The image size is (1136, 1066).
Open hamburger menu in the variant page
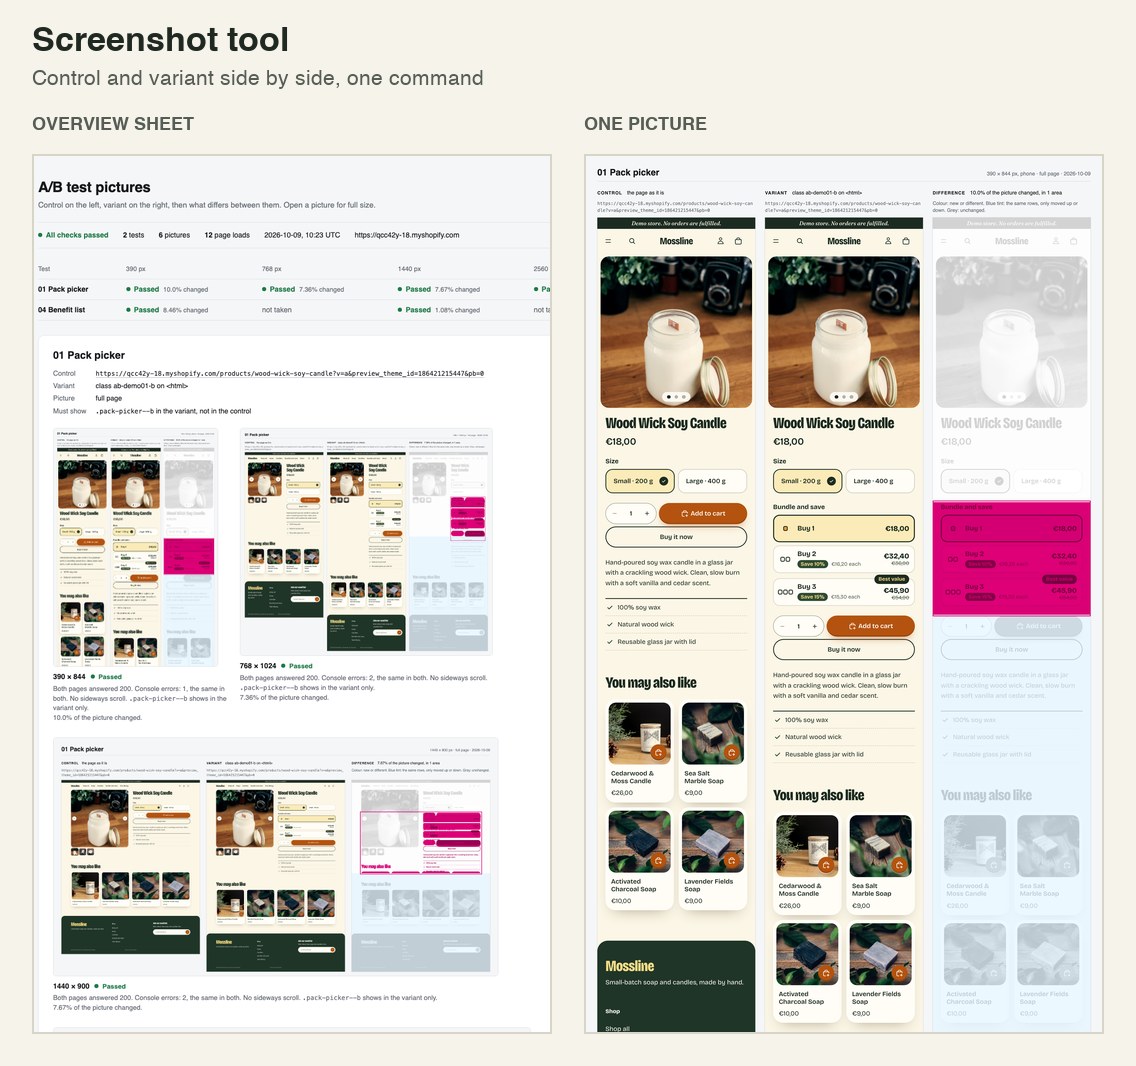tap(776, 241)
